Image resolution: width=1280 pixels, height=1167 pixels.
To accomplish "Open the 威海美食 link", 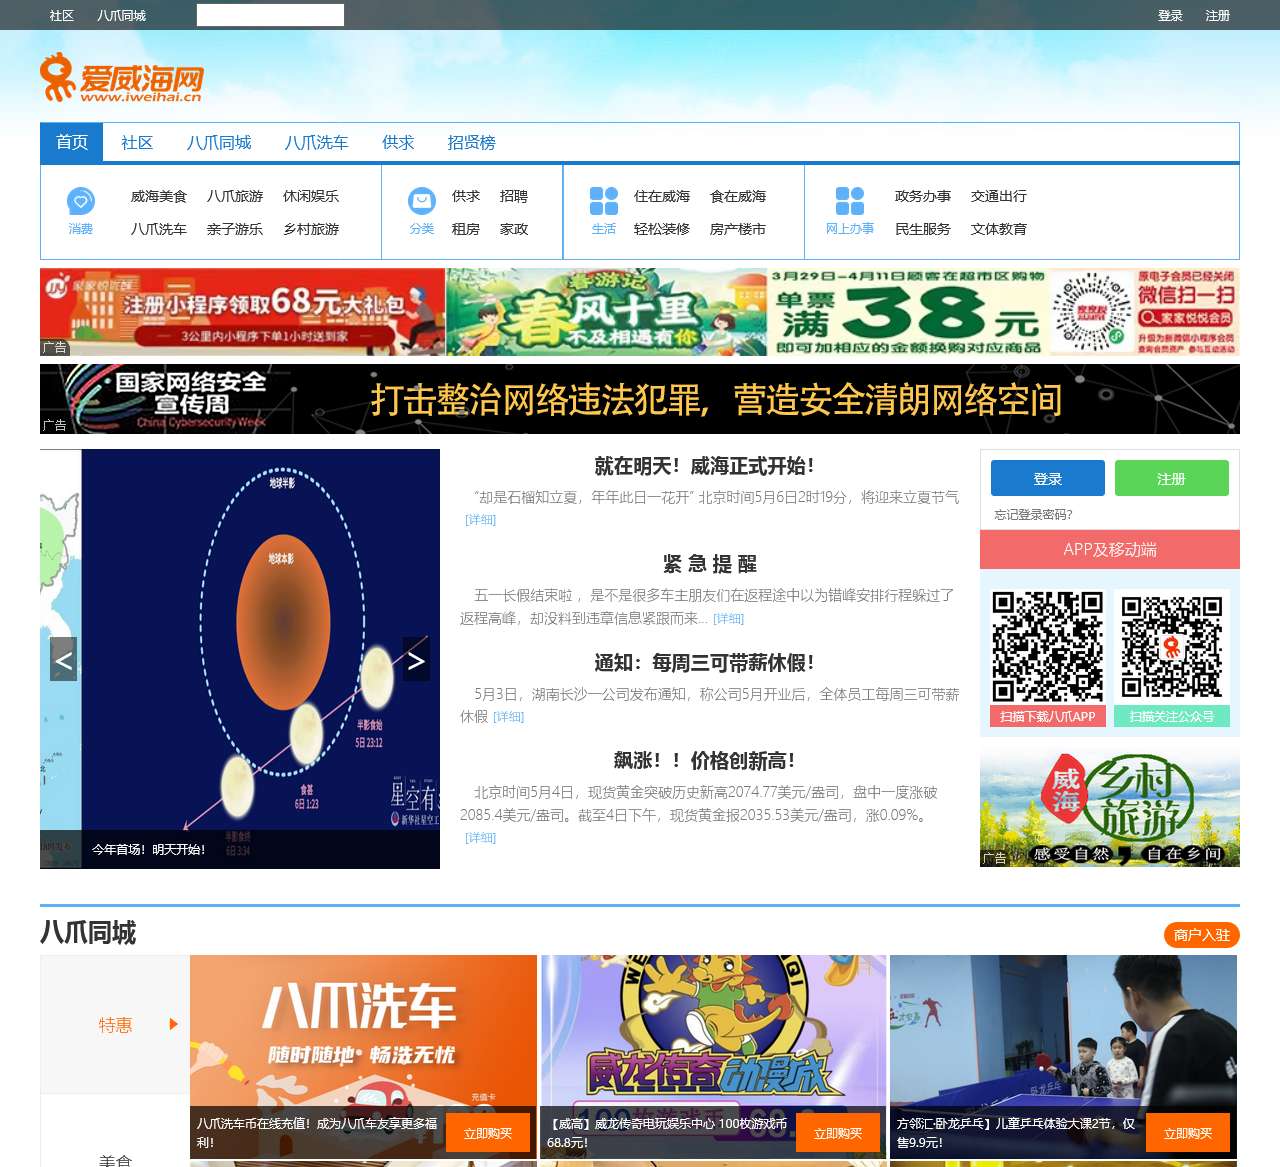I will [x=159, y=196].
